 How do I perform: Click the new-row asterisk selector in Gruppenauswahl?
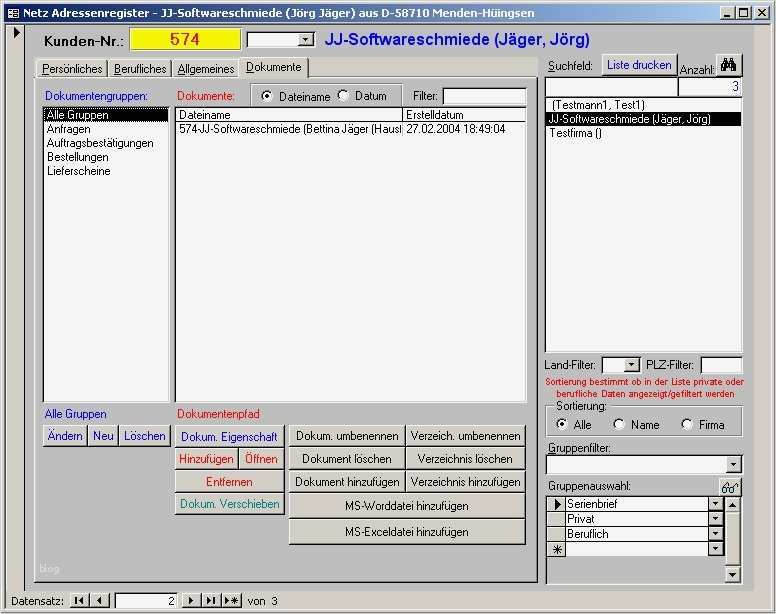pos(557,549)
